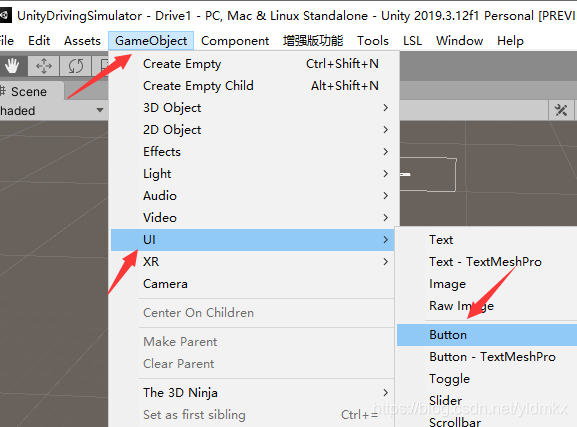Open the Window menu
Image resolution: width=577 pixels, height=427 pixels.
[x=460, y=40]
